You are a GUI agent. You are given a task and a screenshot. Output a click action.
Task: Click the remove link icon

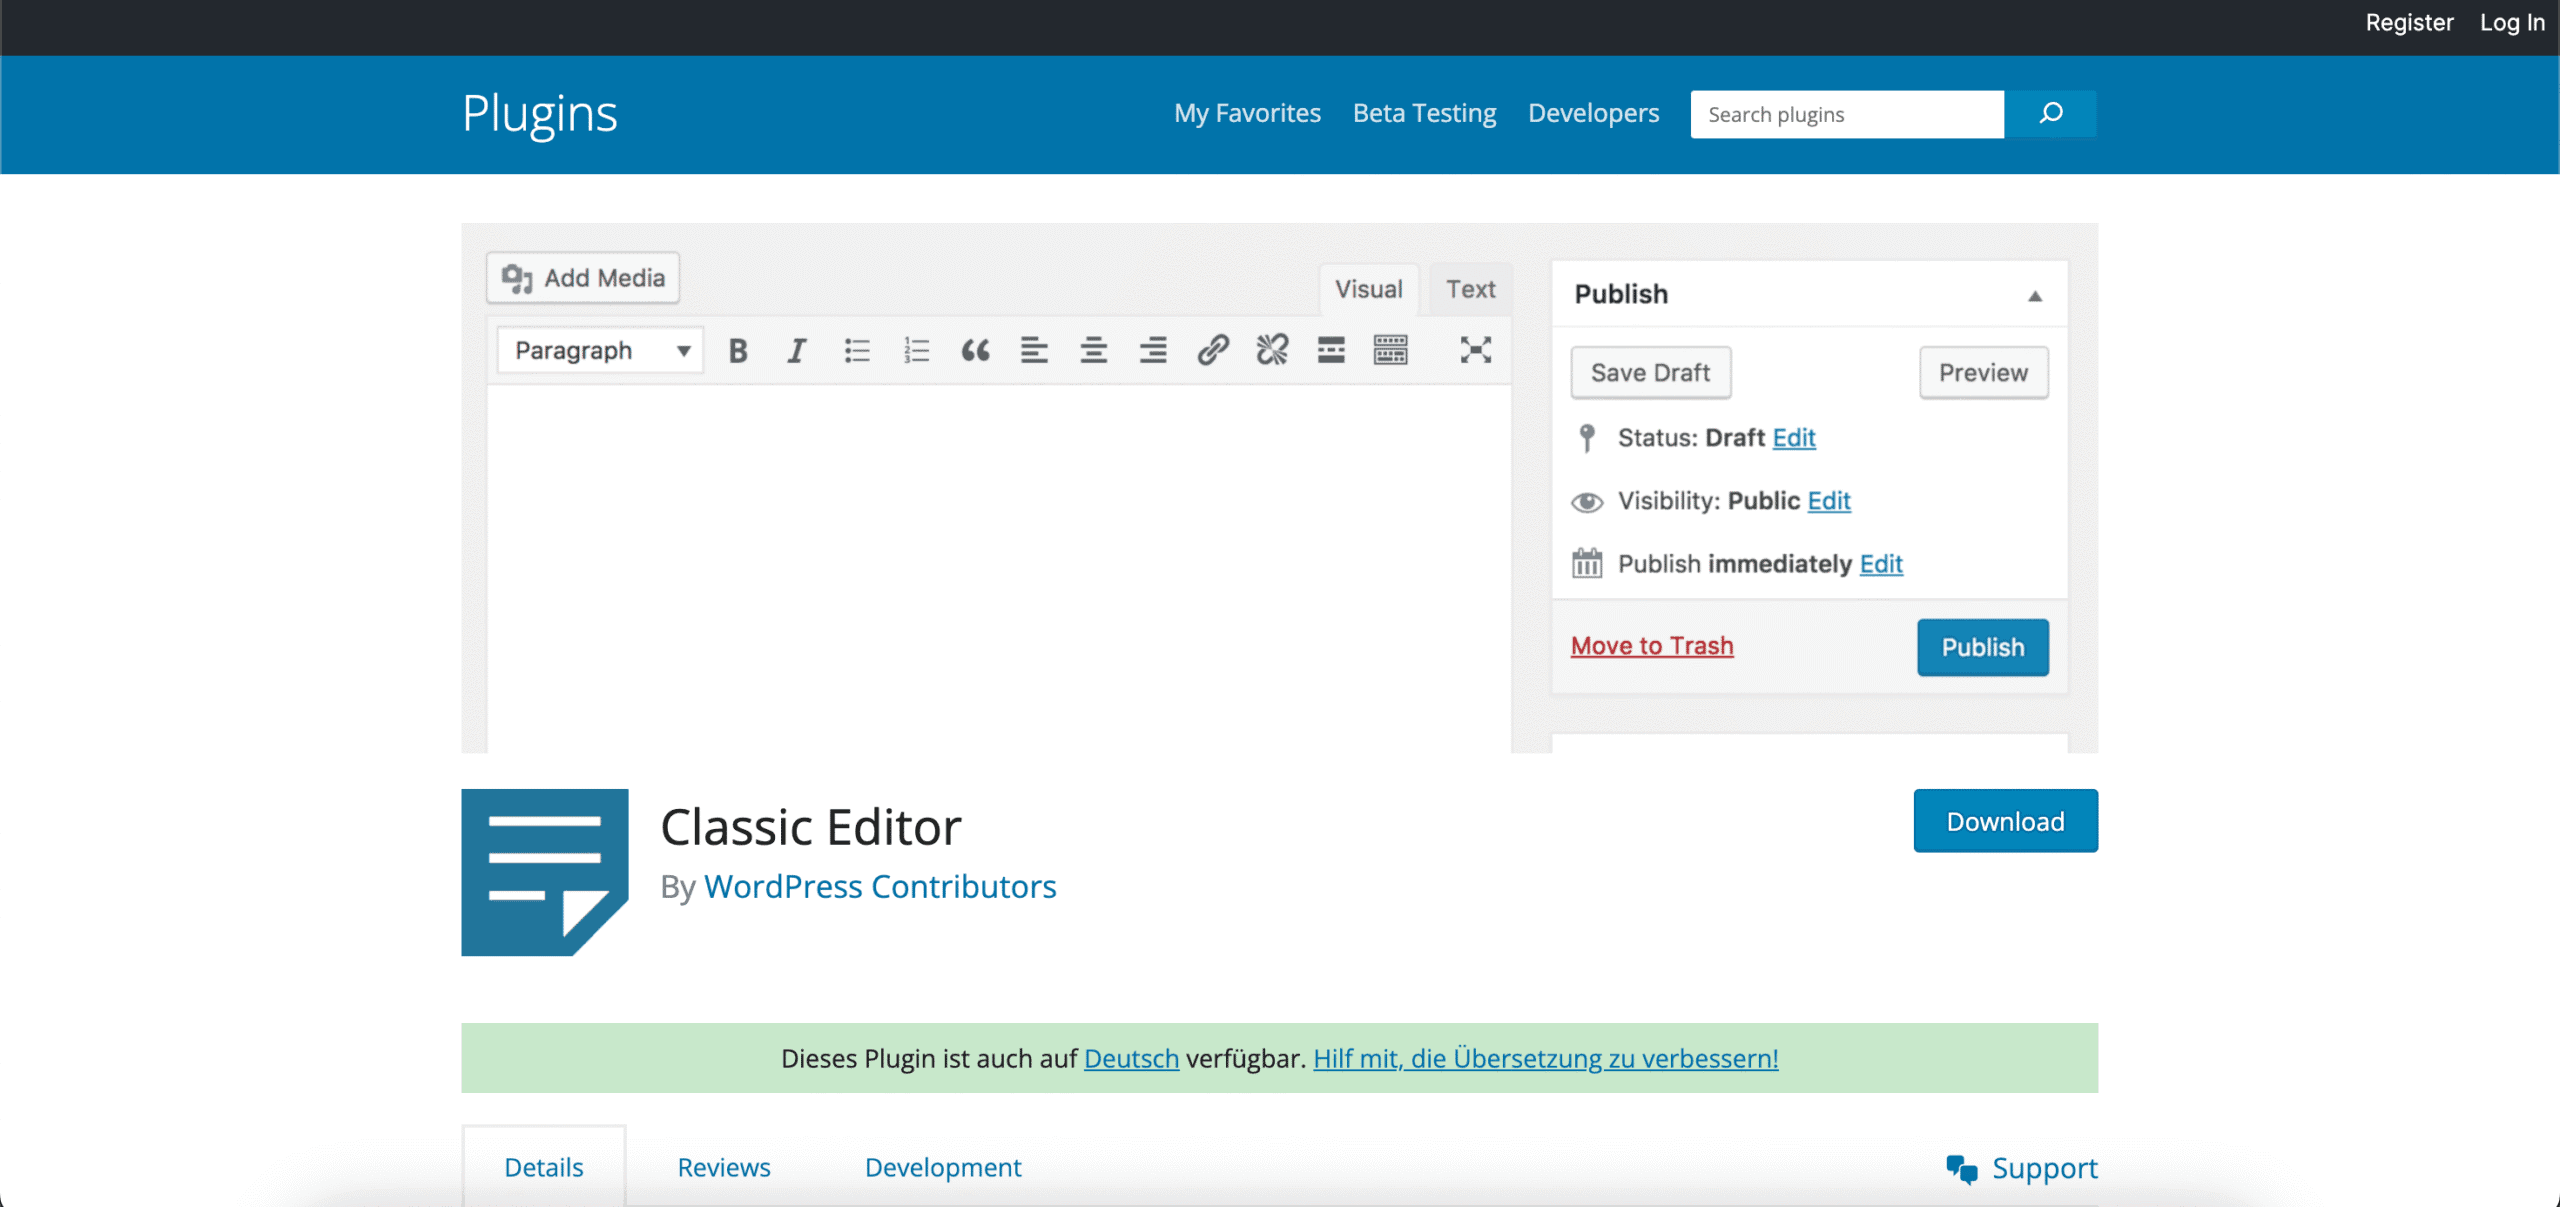pos(1272,350)
